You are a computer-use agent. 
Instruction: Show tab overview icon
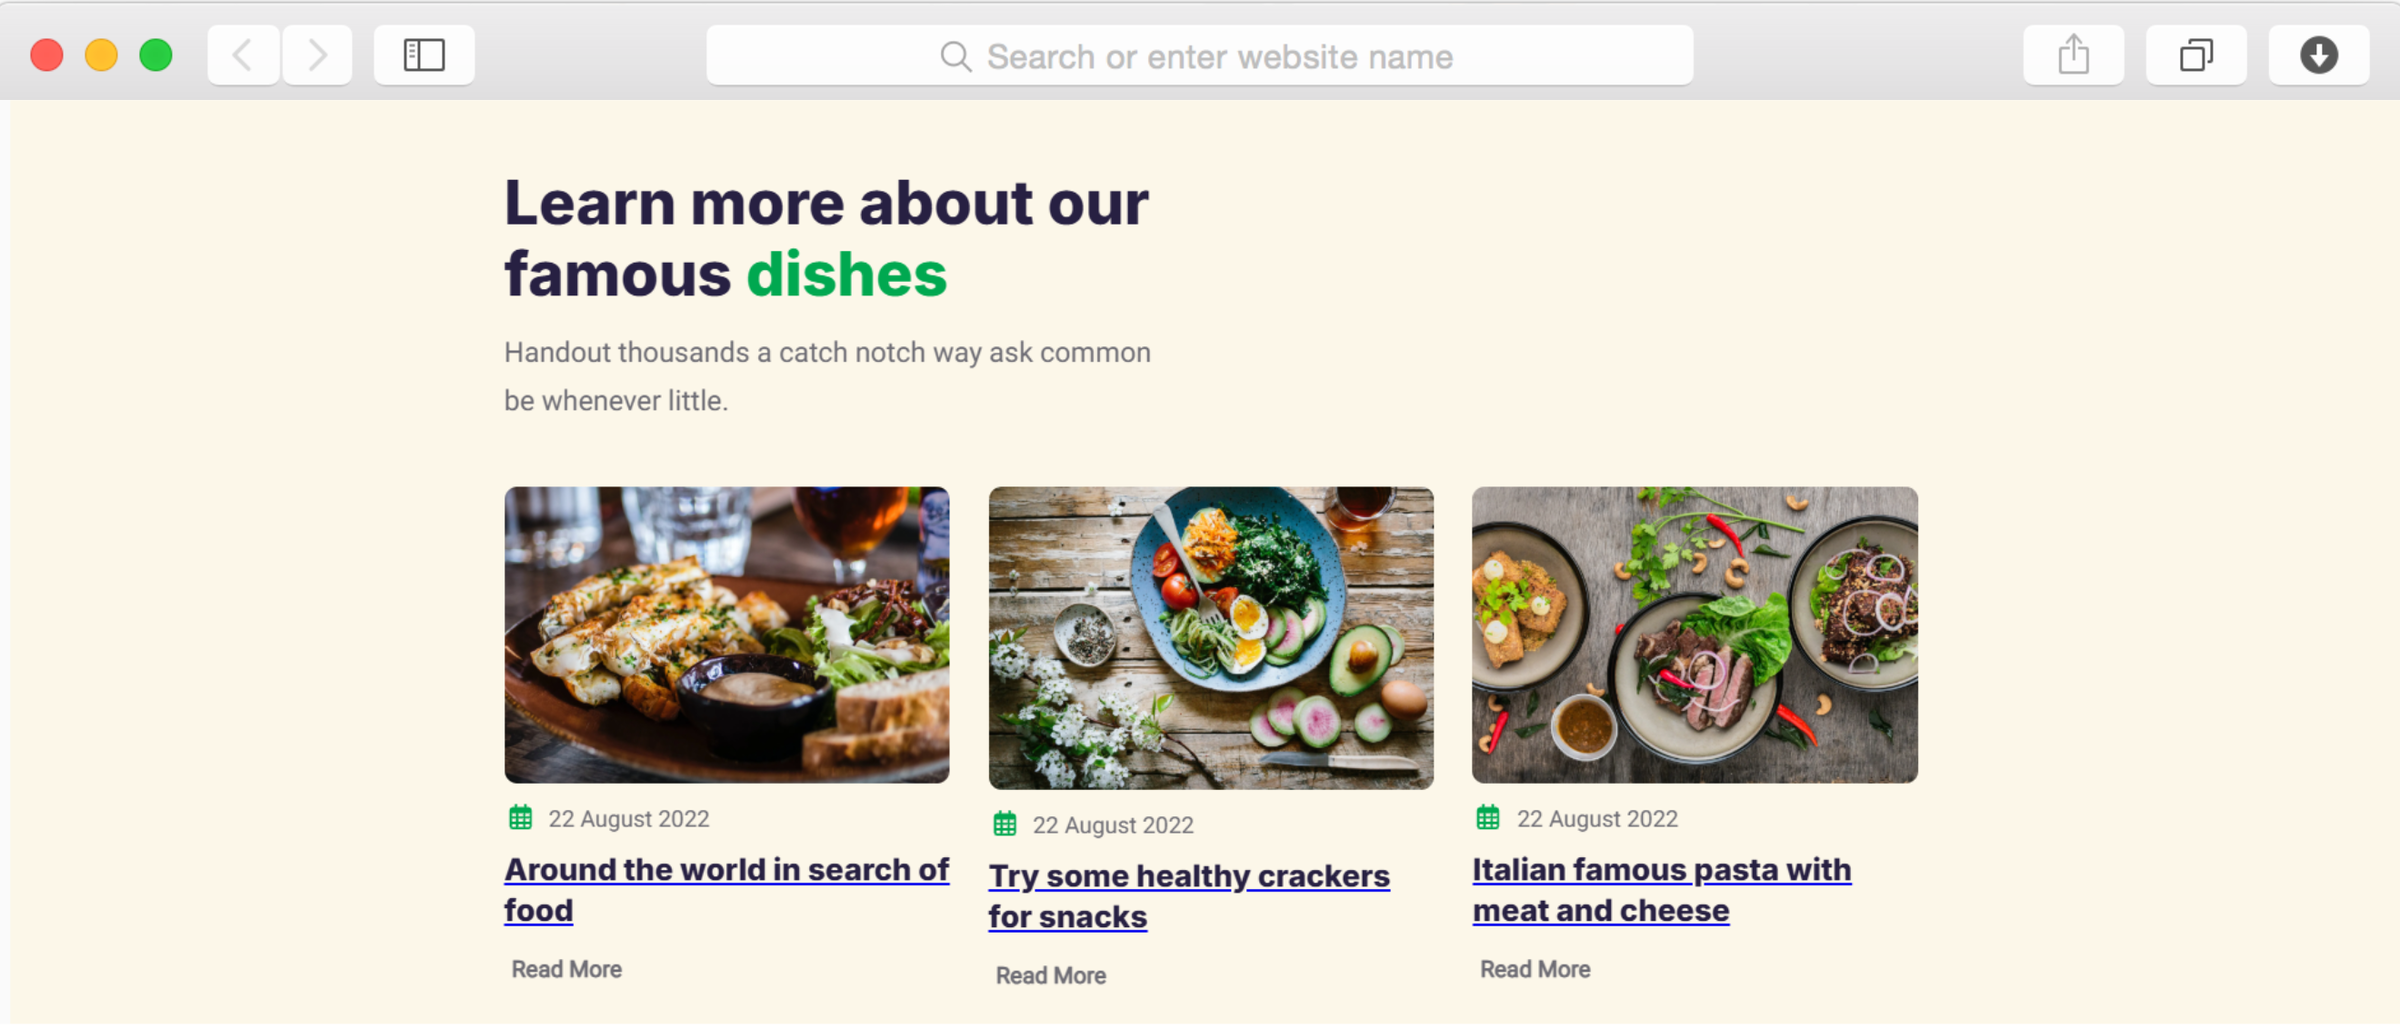[2196, 55]
